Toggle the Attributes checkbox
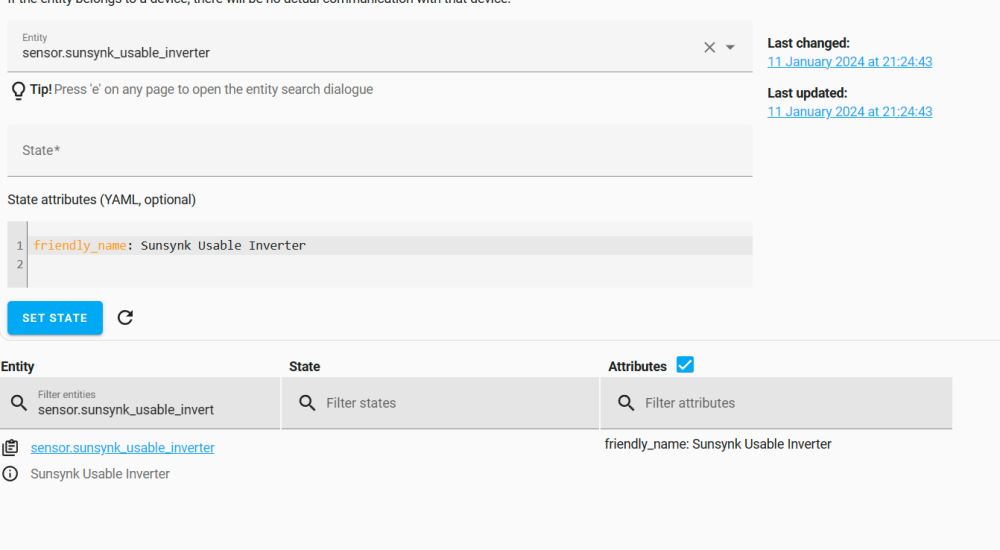Screen dimensions: 1000x550 [685, 365]
